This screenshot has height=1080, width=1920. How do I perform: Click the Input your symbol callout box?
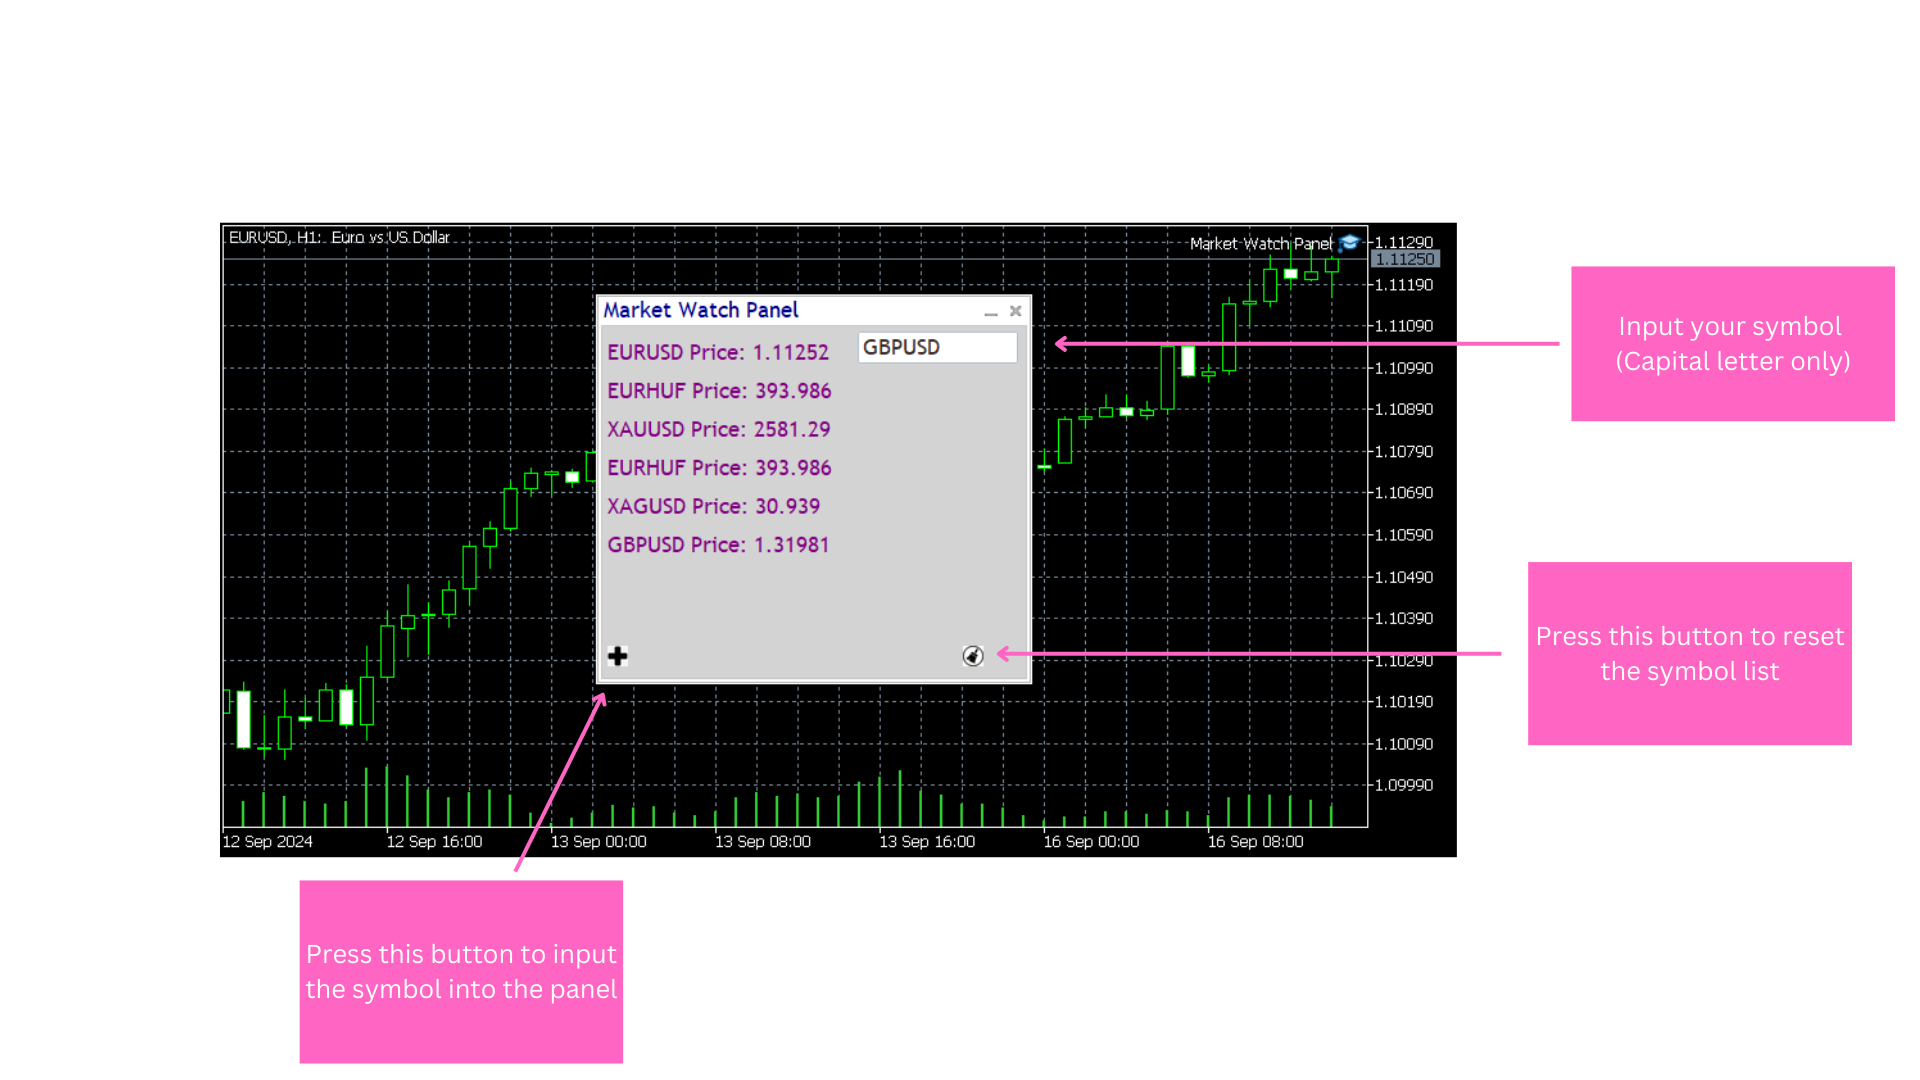(1732, 343)
